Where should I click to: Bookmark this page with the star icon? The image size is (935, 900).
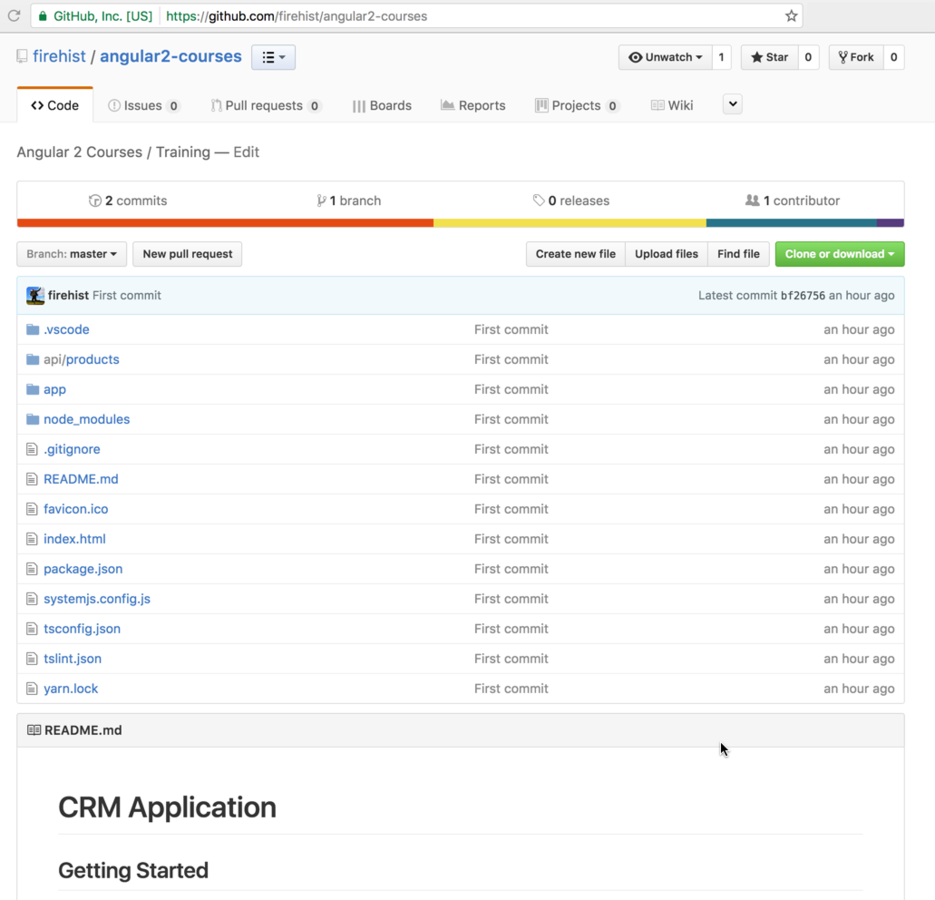[x=791, y=16]
